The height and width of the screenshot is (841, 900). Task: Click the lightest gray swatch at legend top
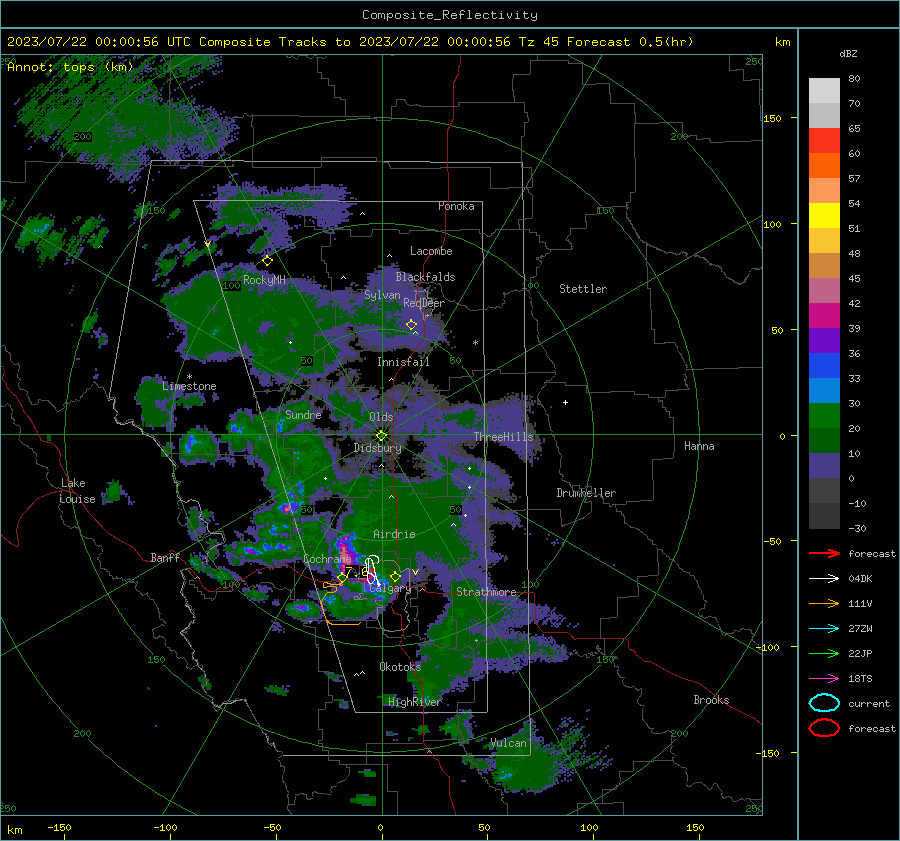pos(824,91)
